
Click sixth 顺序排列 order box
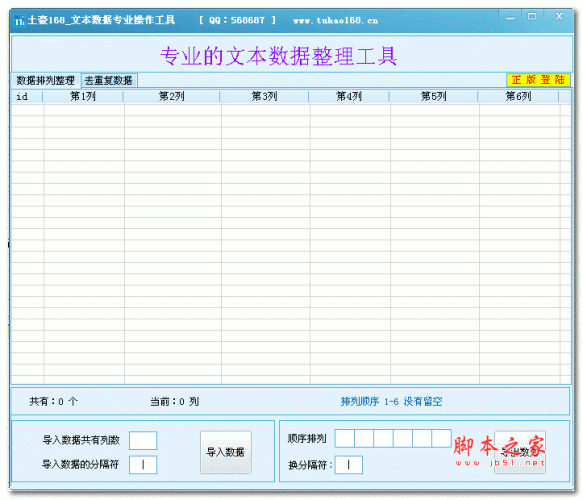(442, 438)
